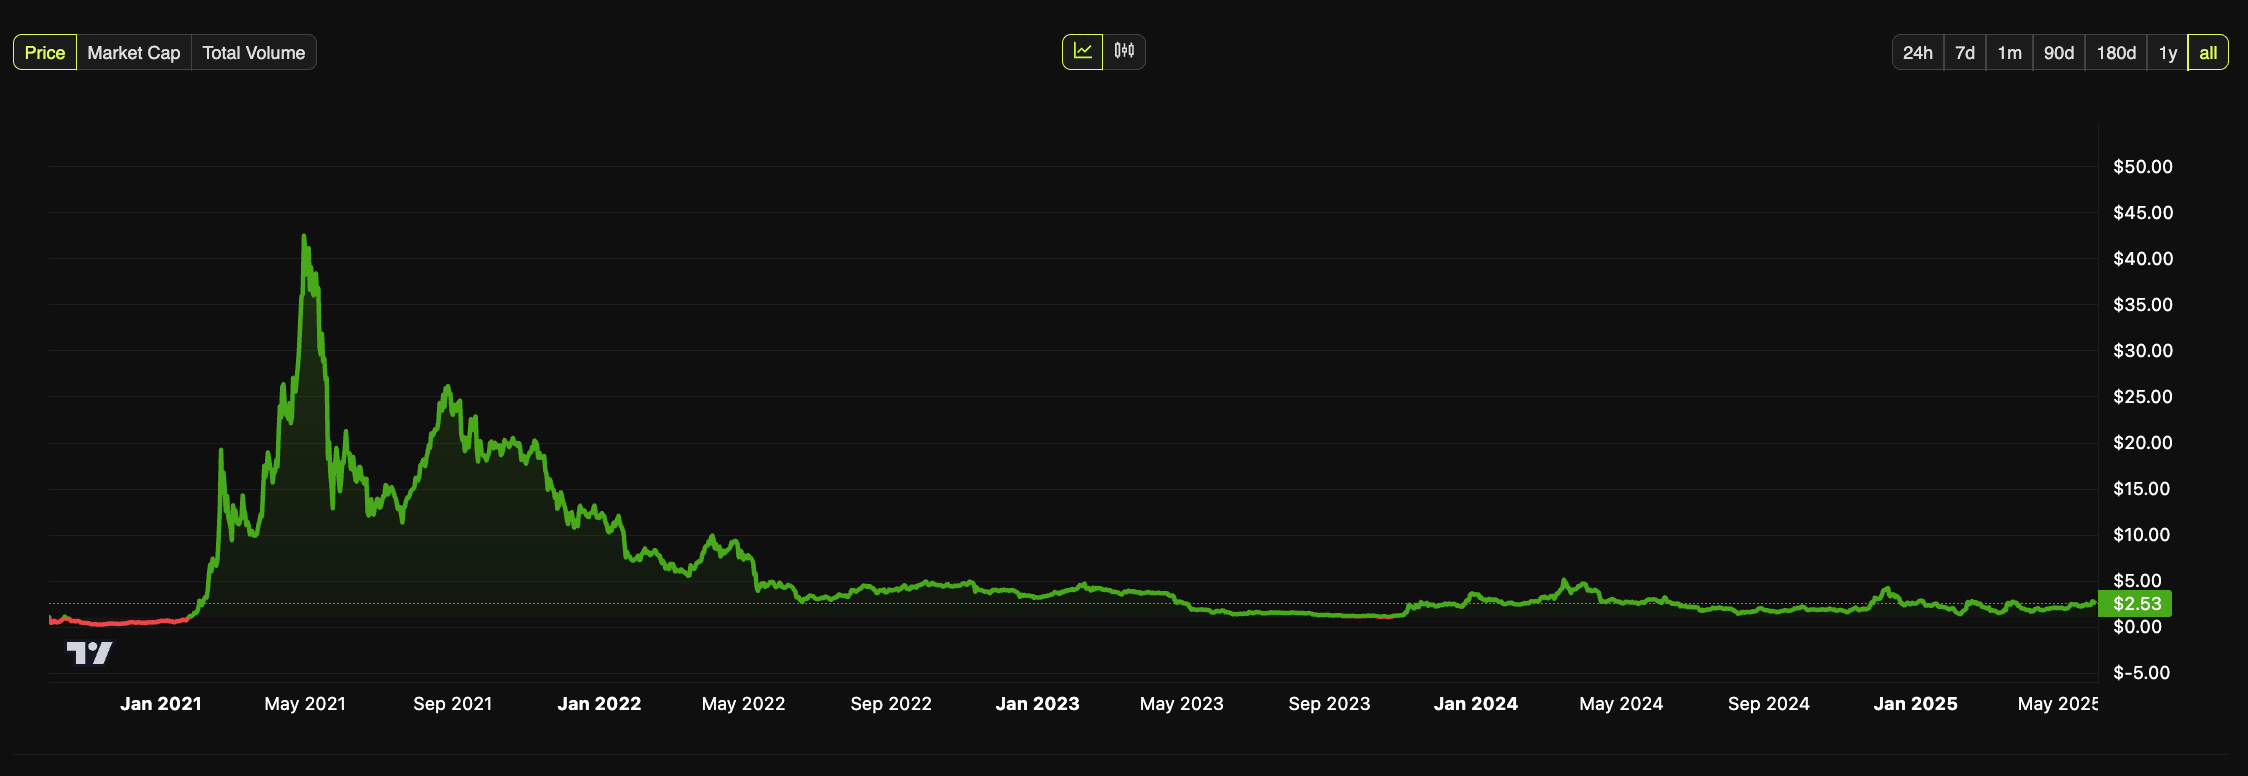Click the green $2.53 current price label
This screenshot has width=2248, height=776.
(2135, 604)
